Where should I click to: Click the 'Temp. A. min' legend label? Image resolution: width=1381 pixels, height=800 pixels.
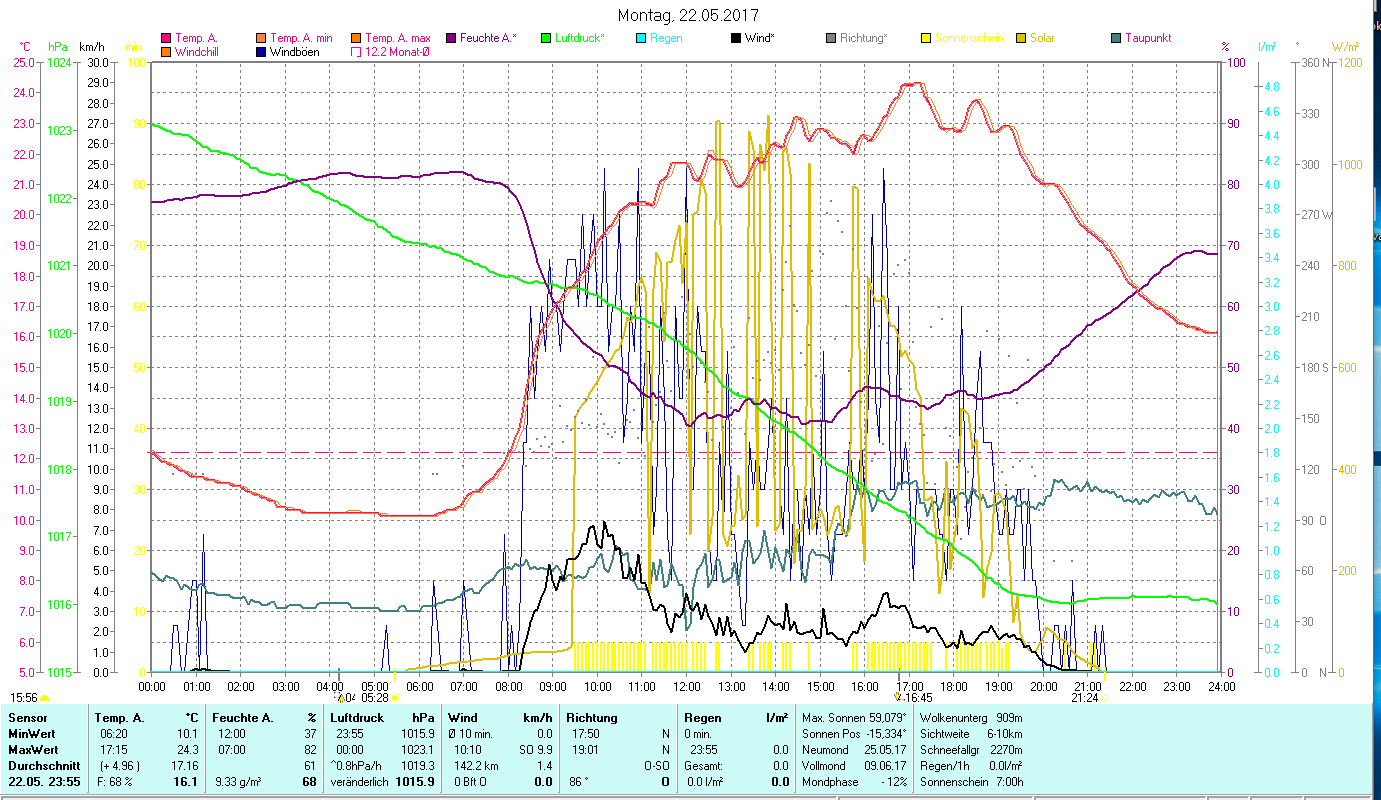point(303,38)
